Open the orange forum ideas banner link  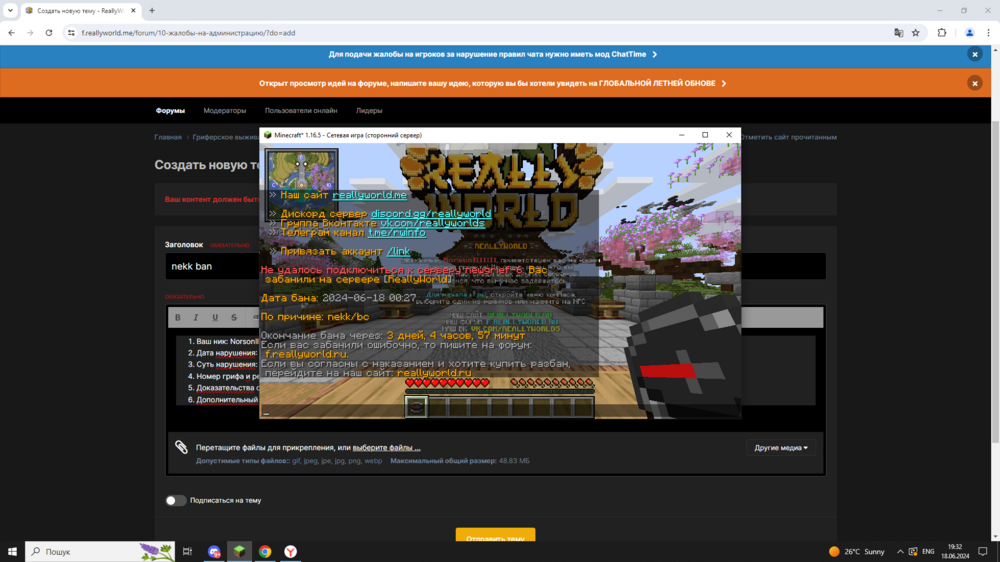pos(492,83)
